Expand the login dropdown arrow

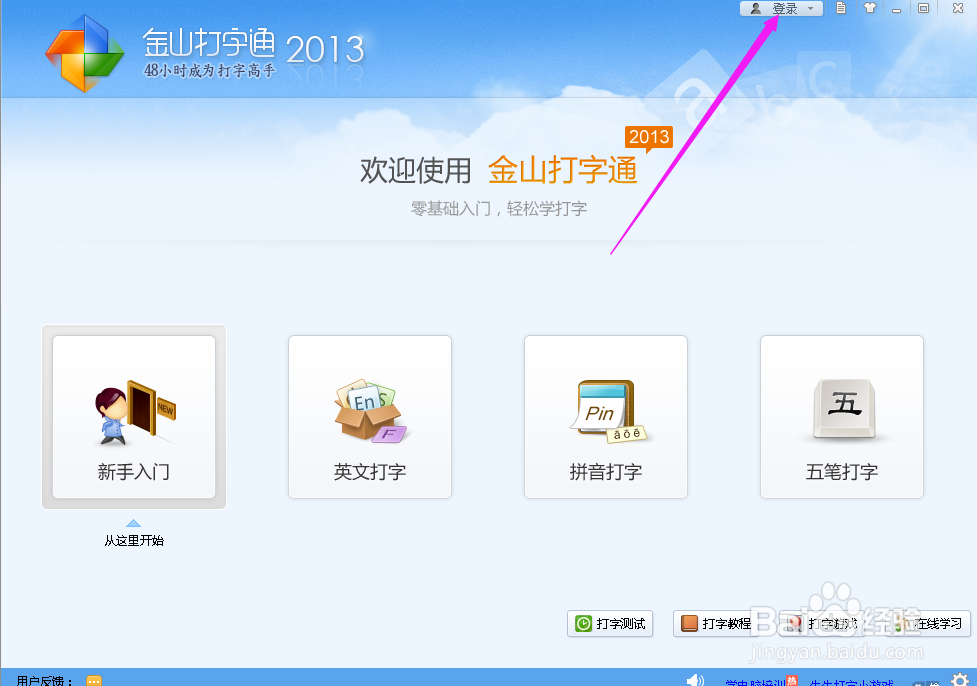pos(810,9)
